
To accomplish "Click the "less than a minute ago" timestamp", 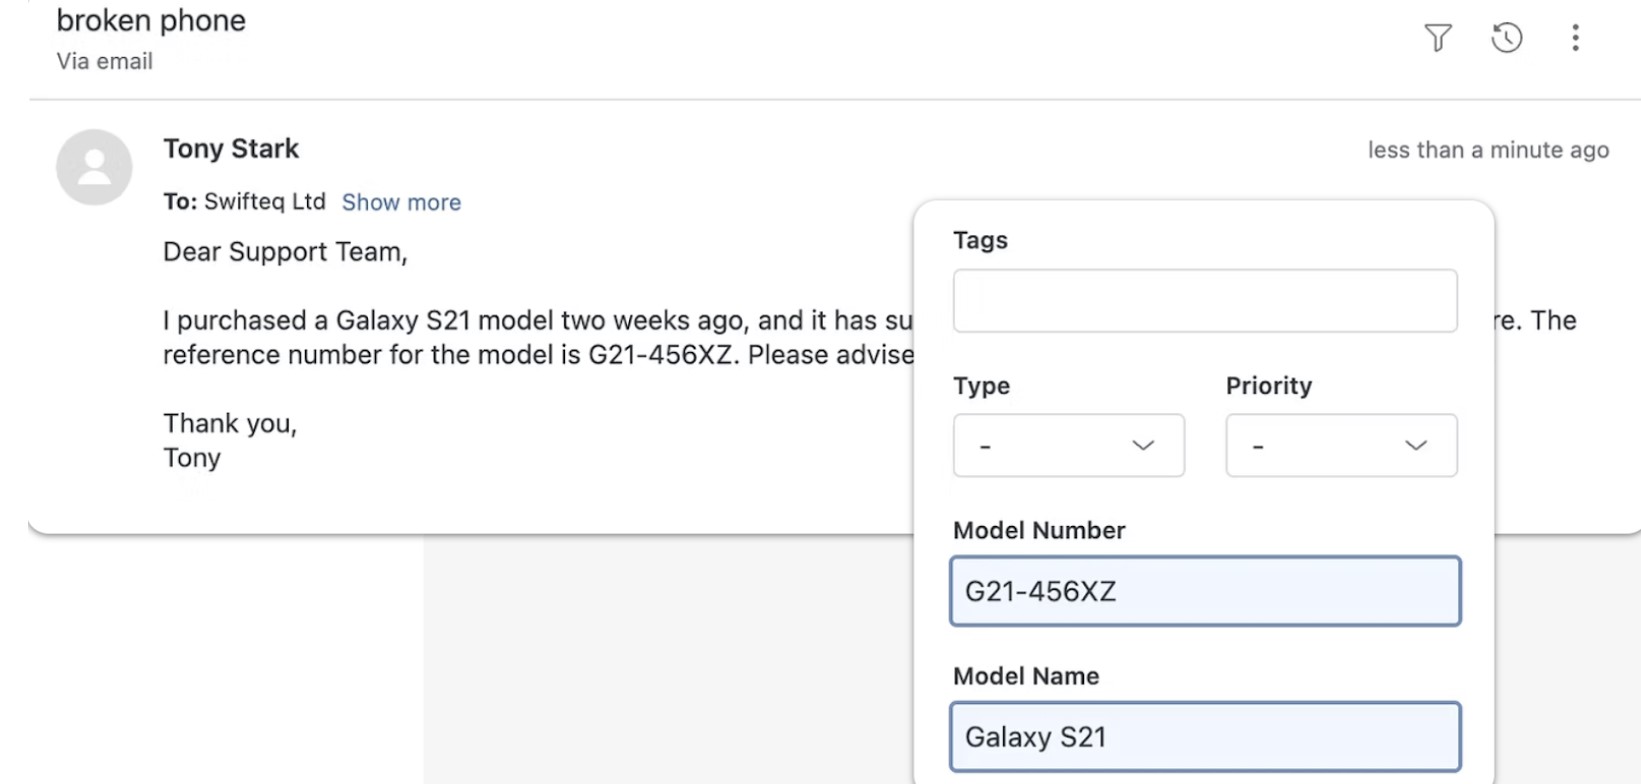I will pyautogui.click(x=1487, y=150).
